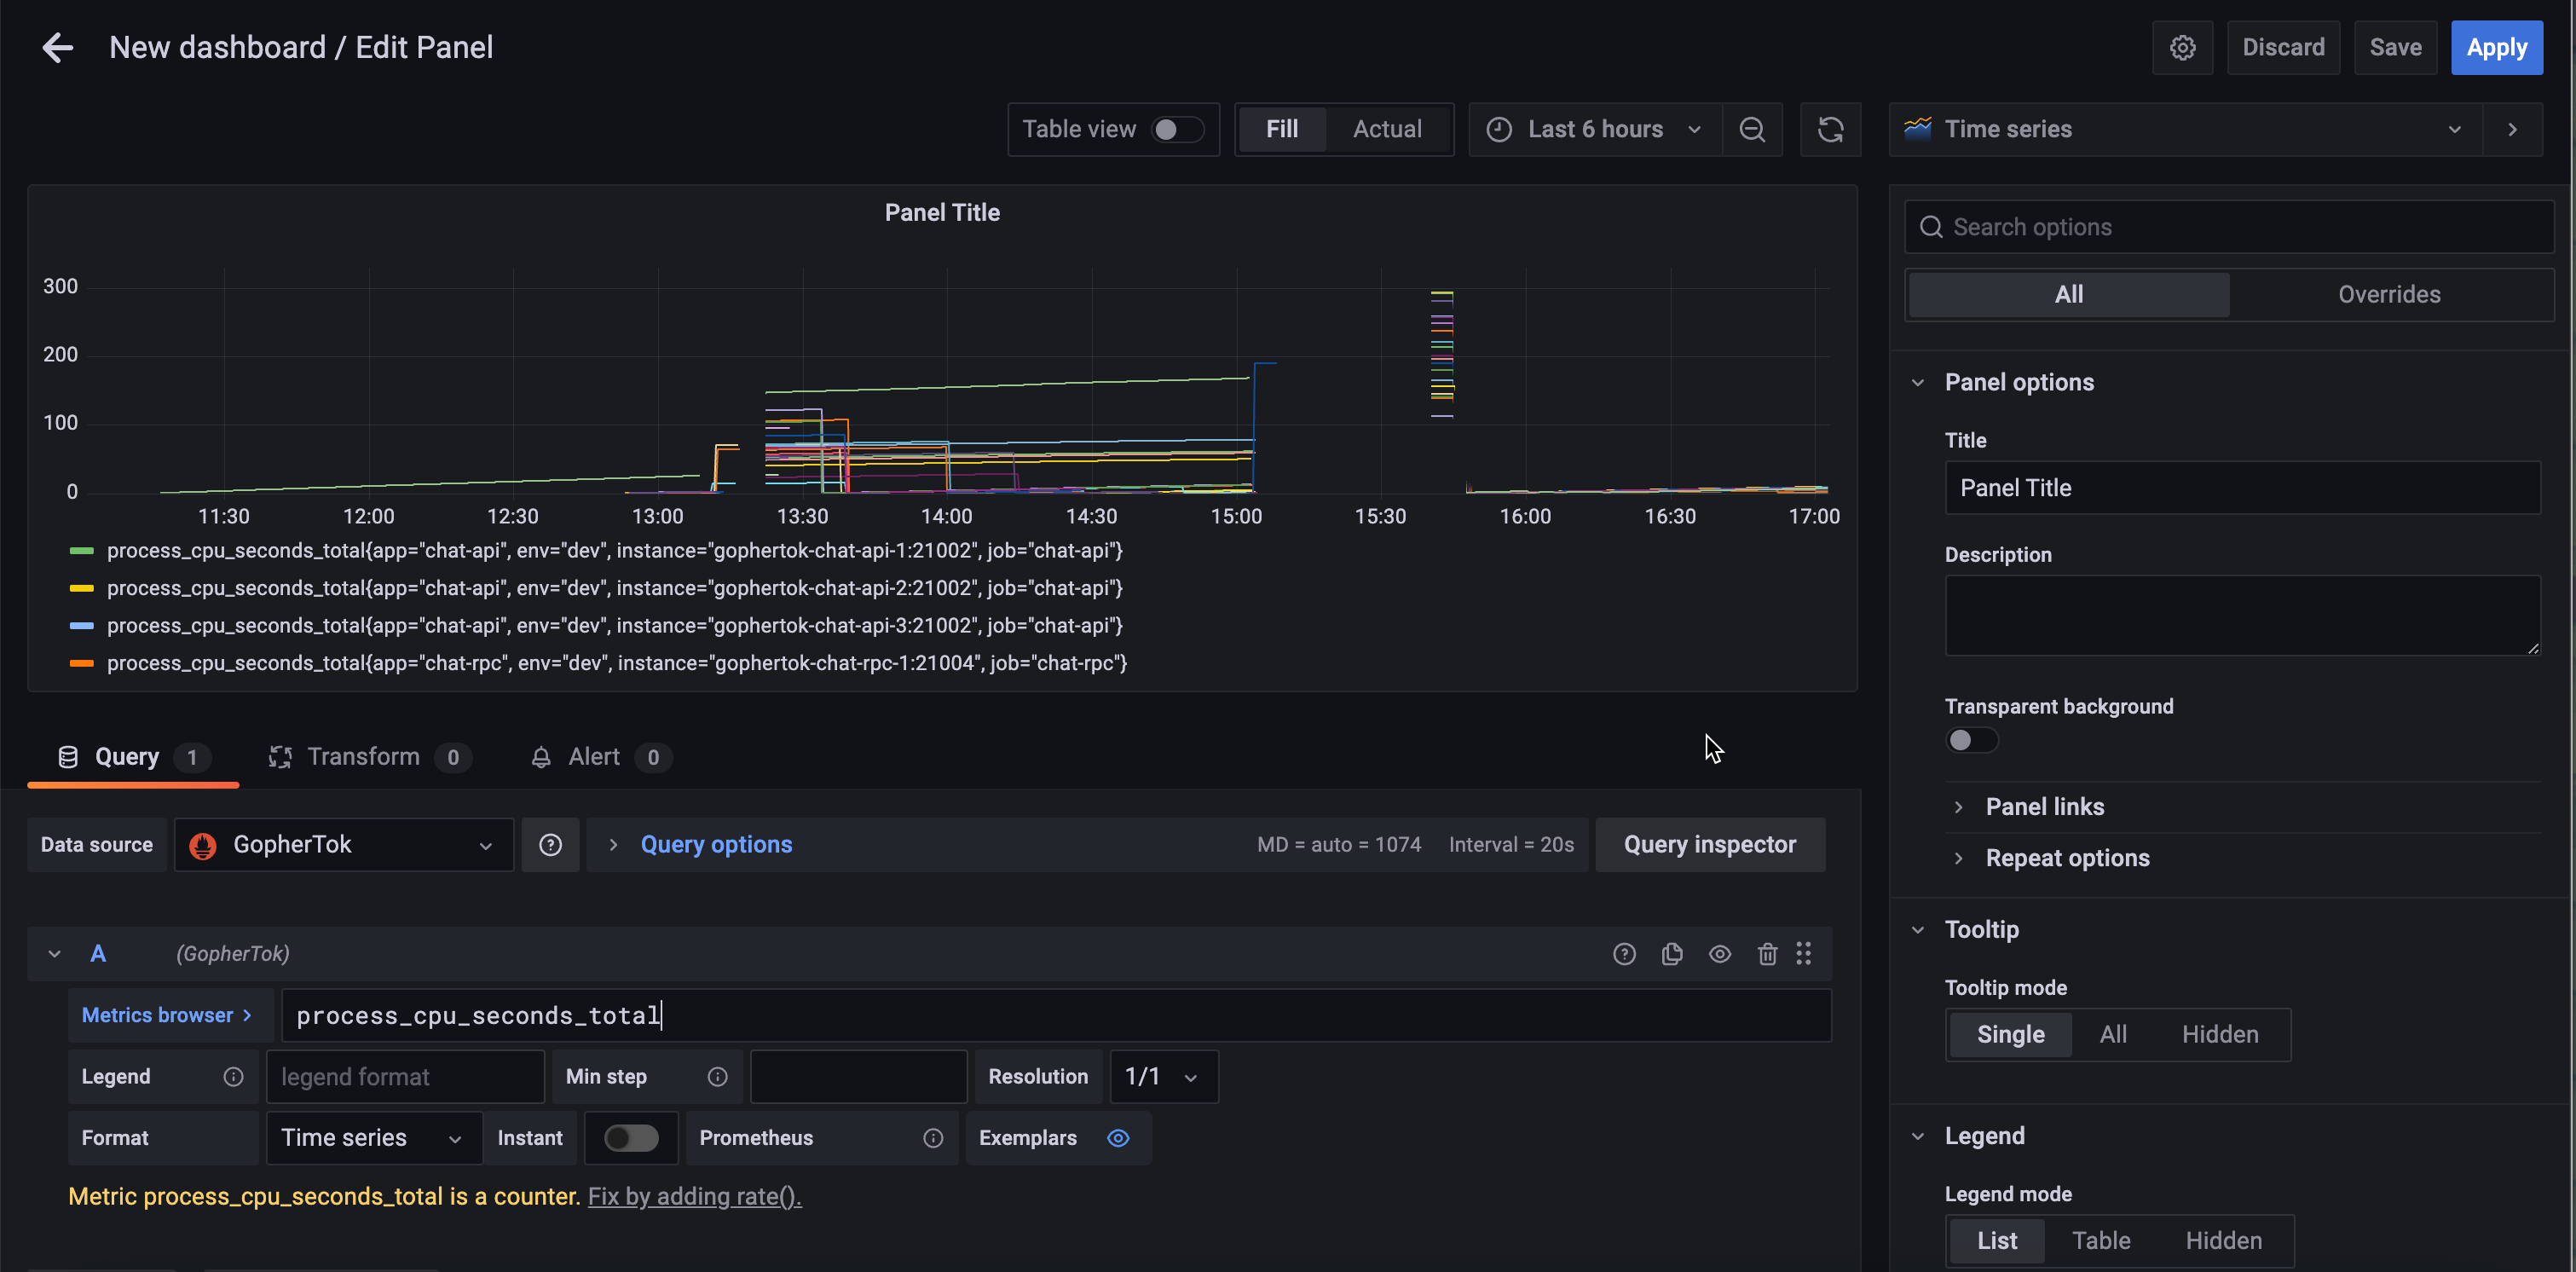Open dashboard settings gear icon
2576x1272 pixels.
point(2182,47)
